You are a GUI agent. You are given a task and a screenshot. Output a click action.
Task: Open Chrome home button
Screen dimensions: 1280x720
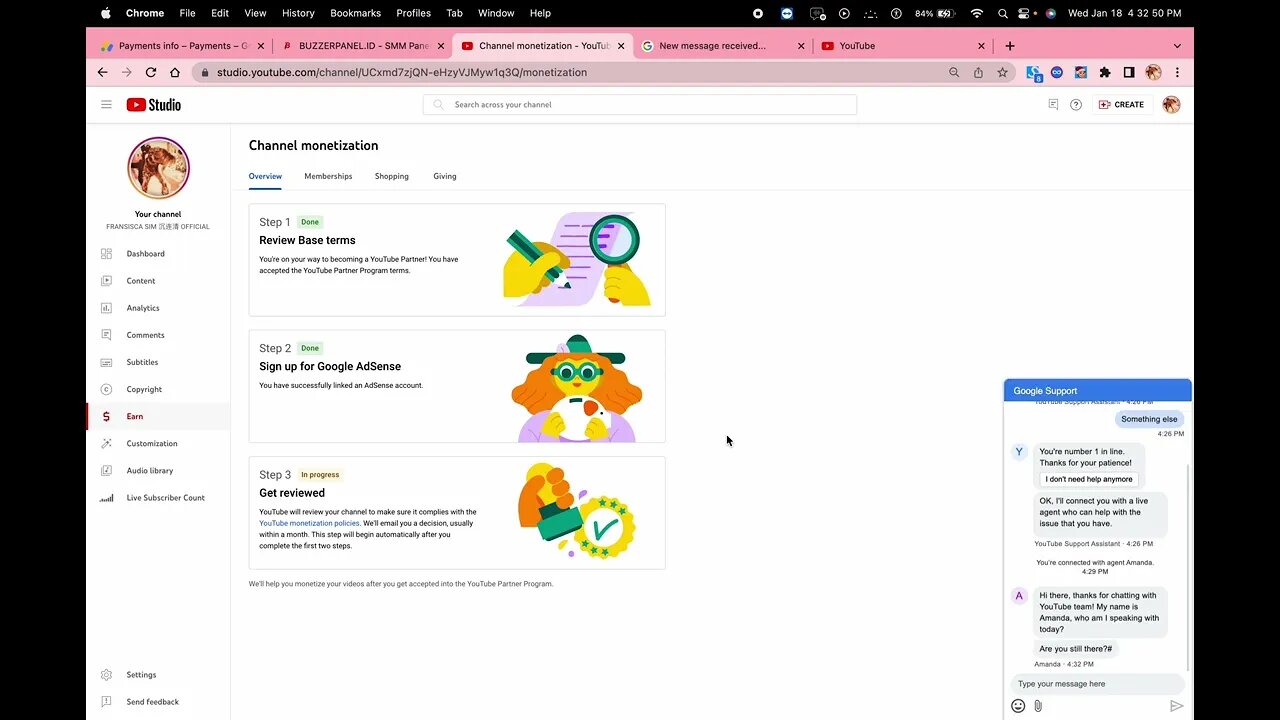[175, 72]
